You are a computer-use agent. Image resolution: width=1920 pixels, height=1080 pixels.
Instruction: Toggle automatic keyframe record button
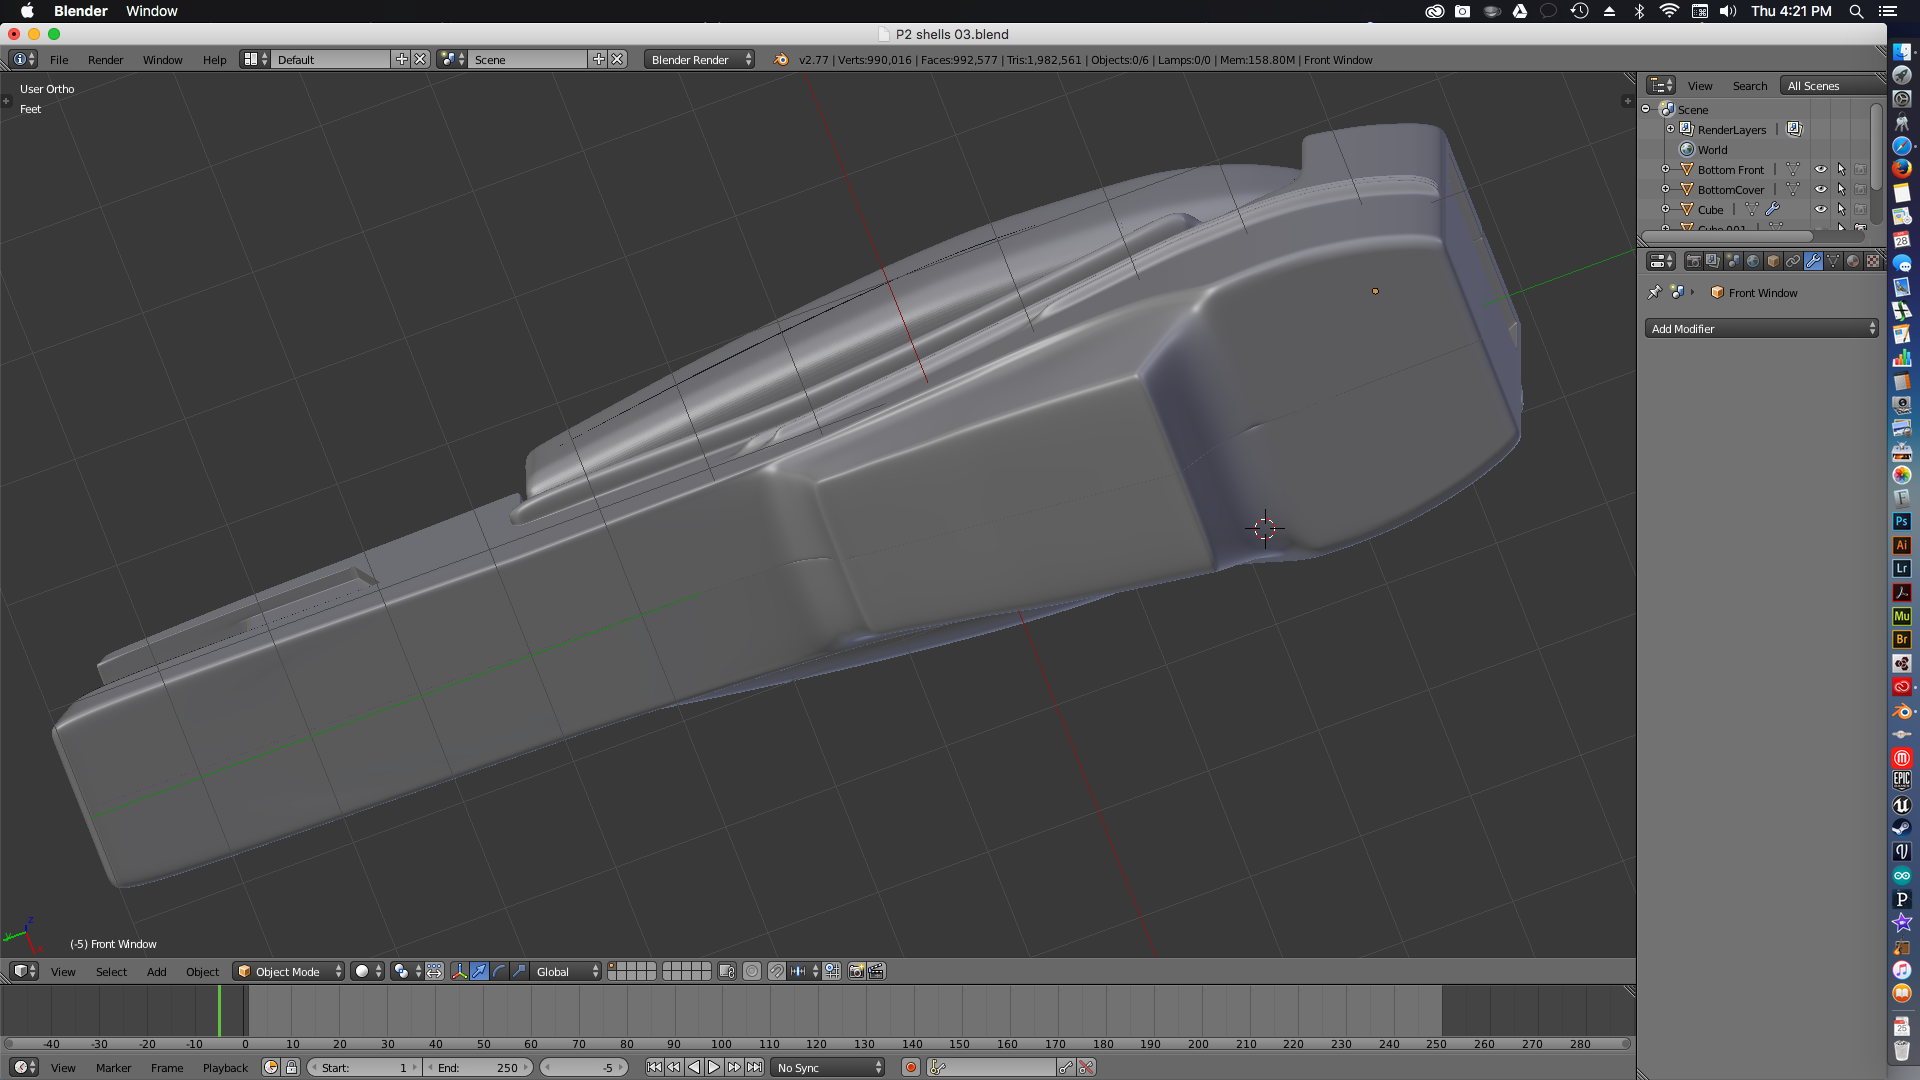pyautogui.click(x=911, y=1067)
